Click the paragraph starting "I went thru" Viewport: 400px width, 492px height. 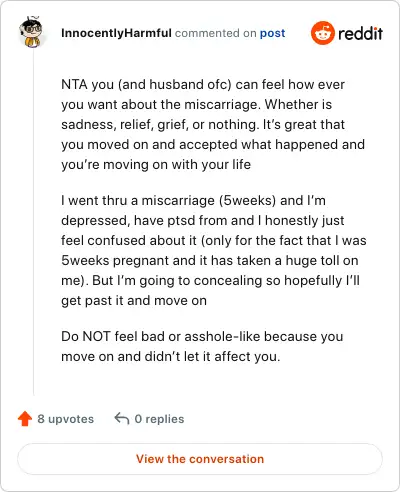click(x=214, y=250)
